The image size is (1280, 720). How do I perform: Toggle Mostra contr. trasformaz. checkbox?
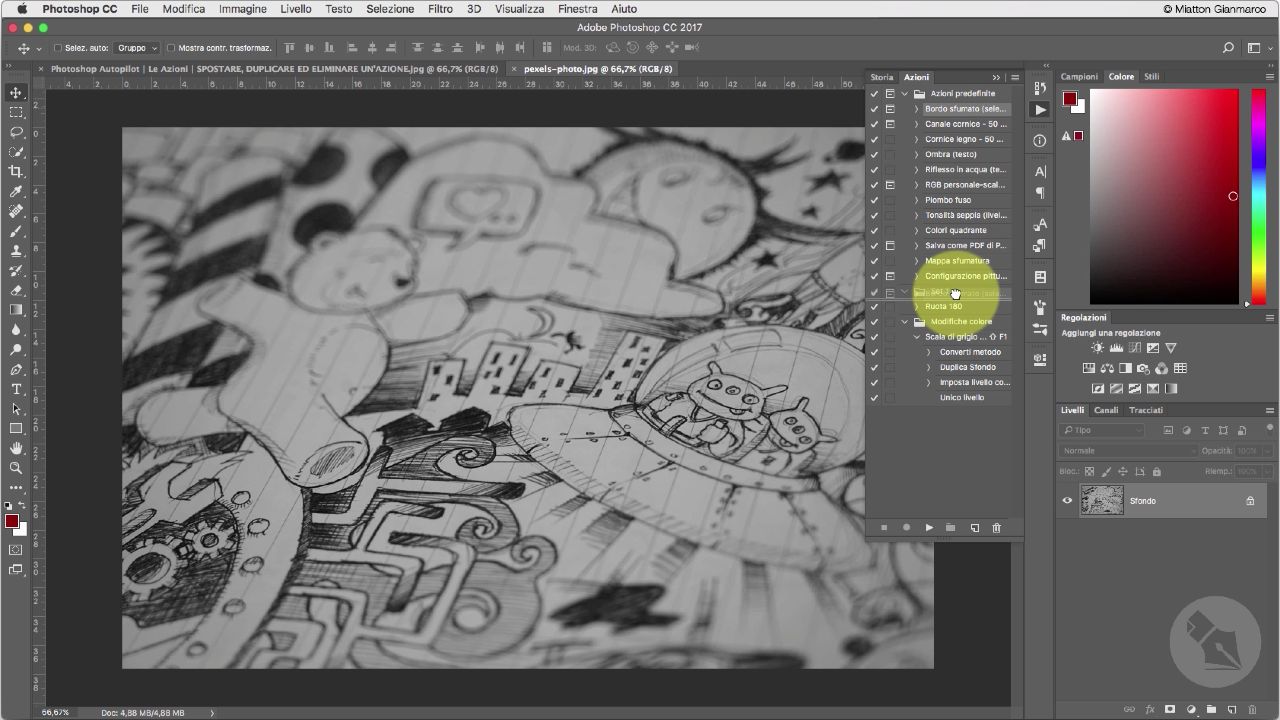tap(170, 48)
